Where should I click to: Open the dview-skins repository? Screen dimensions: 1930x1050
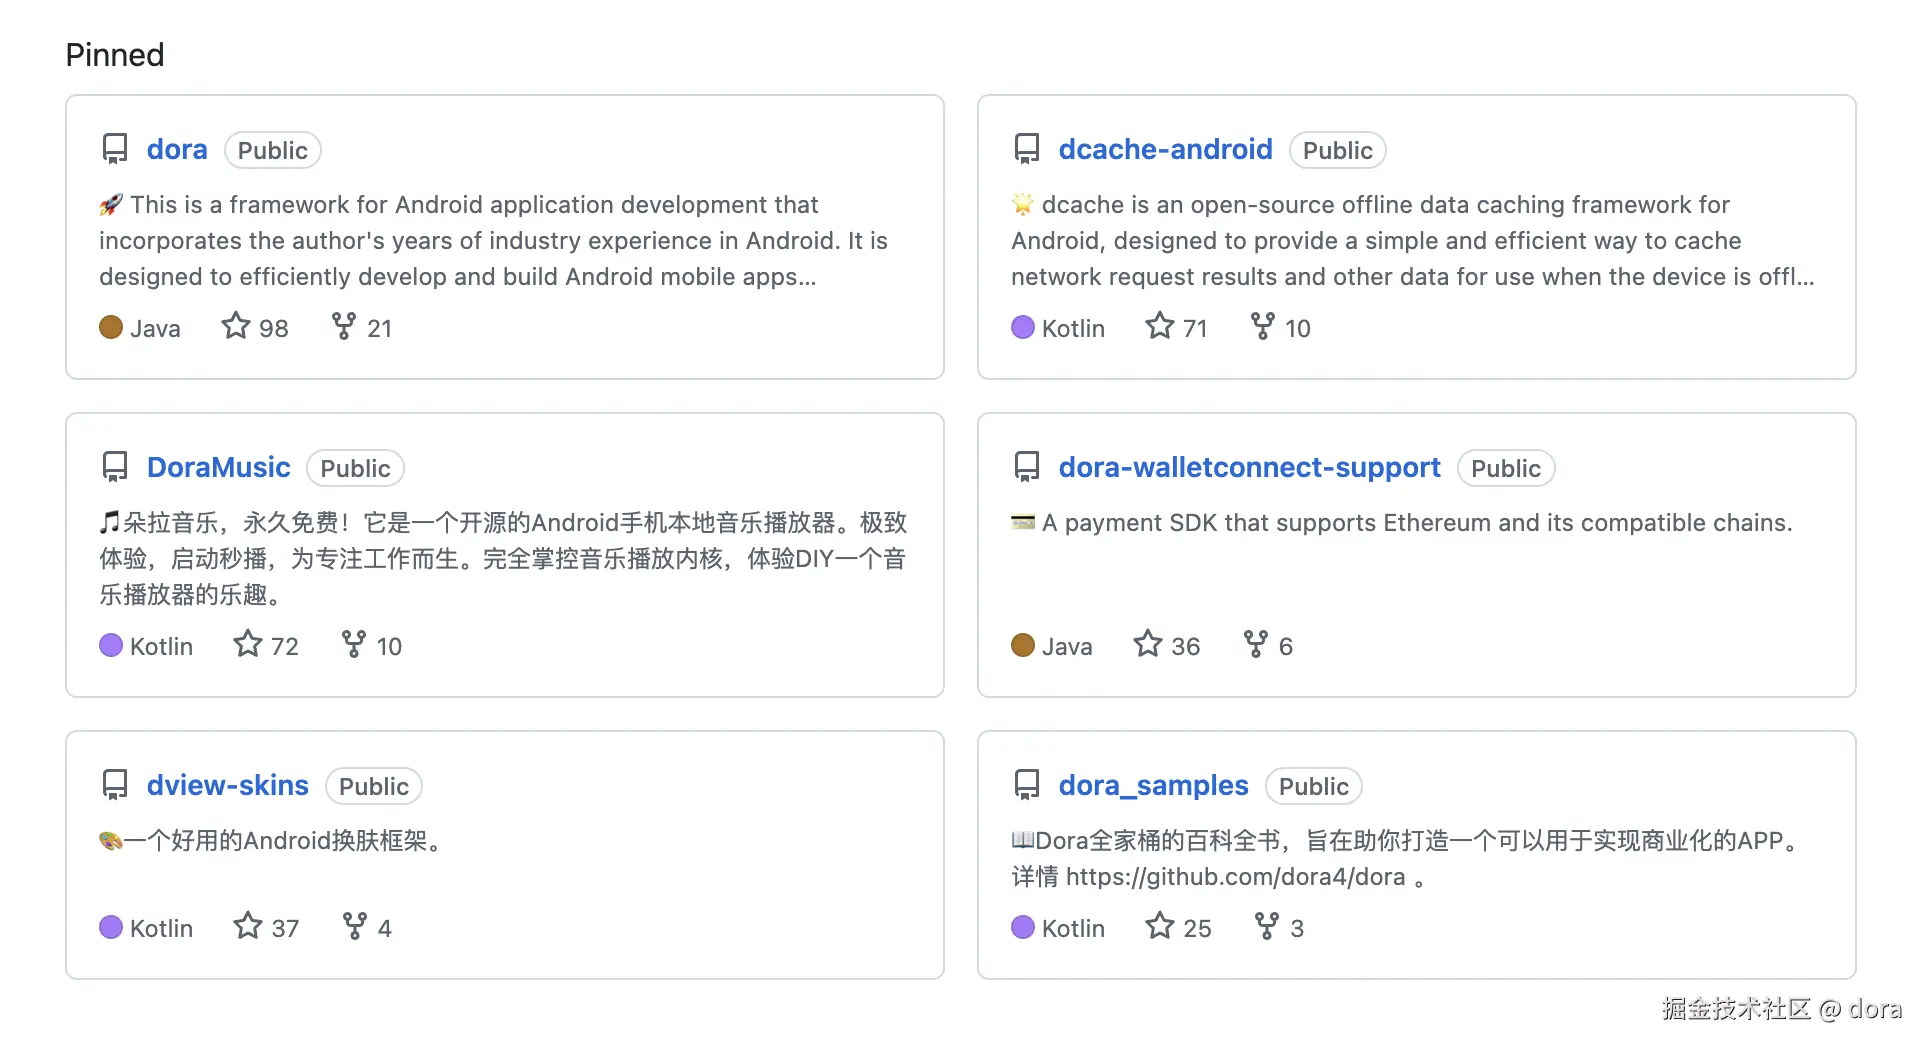[227, 786]
